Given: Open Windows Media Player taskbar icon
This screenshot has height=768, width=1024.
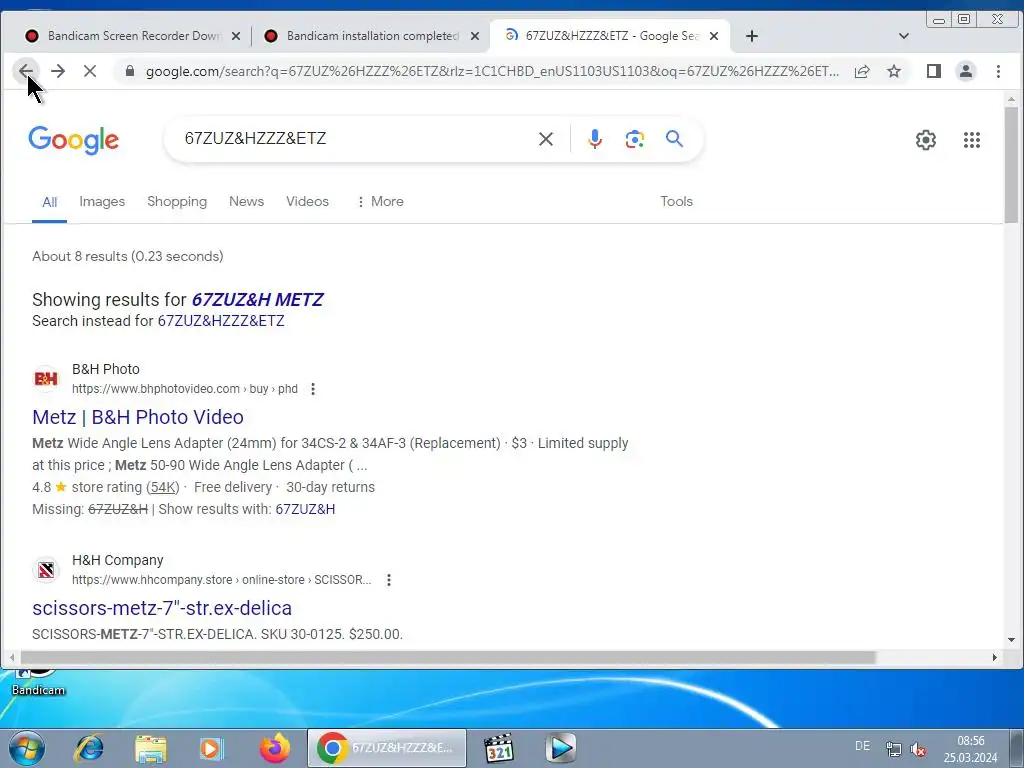Looking at the screenshot, I should (x=211, y=748).
